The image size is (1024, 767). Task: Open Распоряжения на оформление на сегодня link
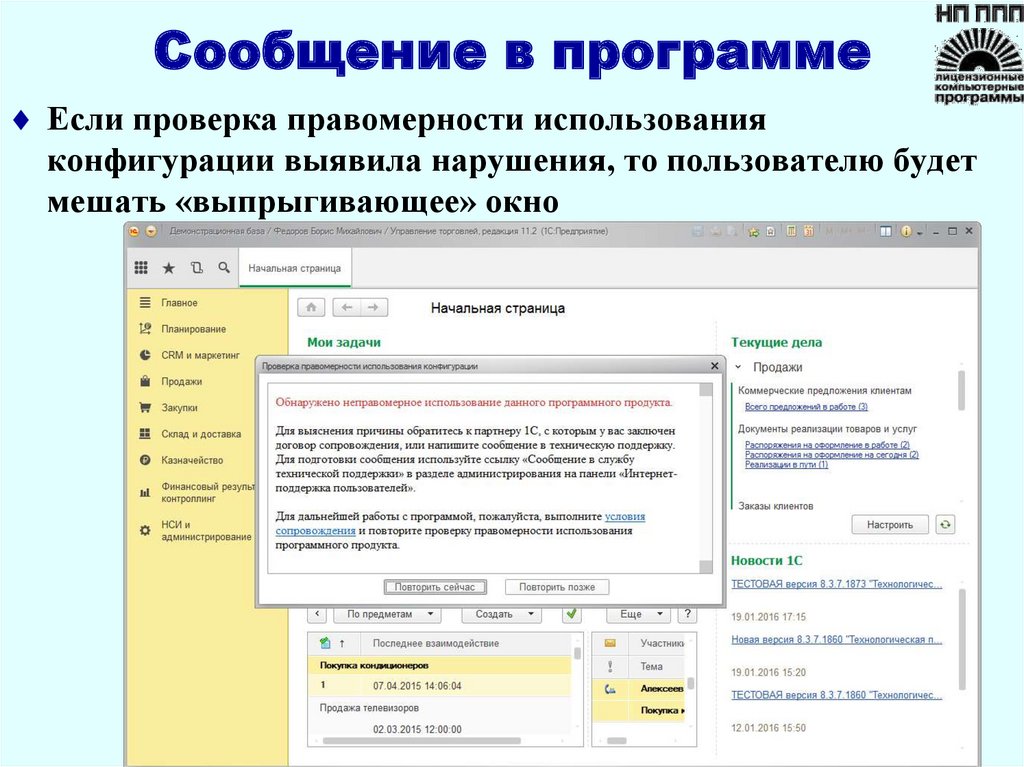831,454
